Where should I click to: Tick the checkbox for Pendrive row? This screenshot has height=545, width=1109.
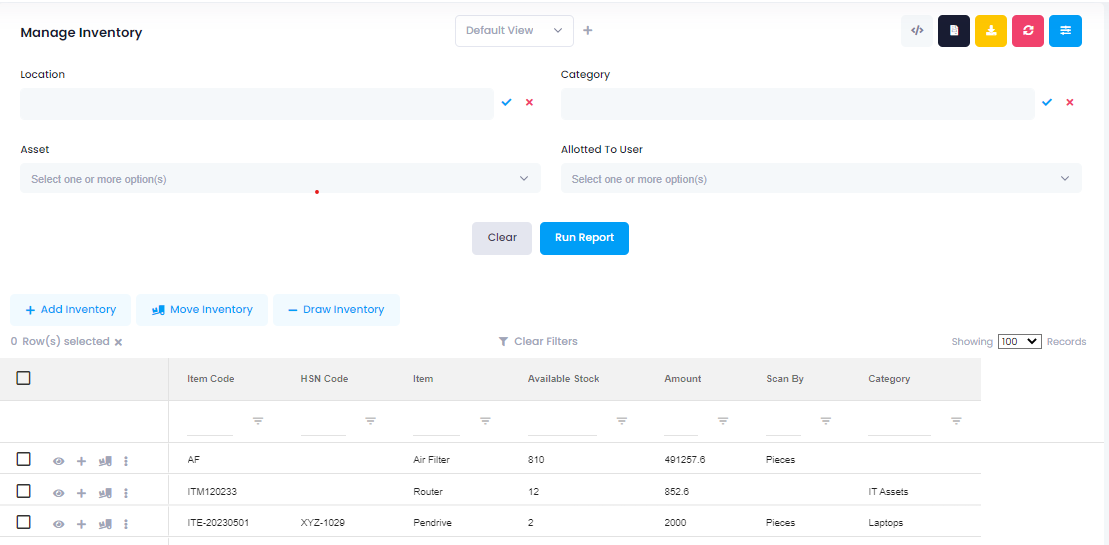[23, 522]
